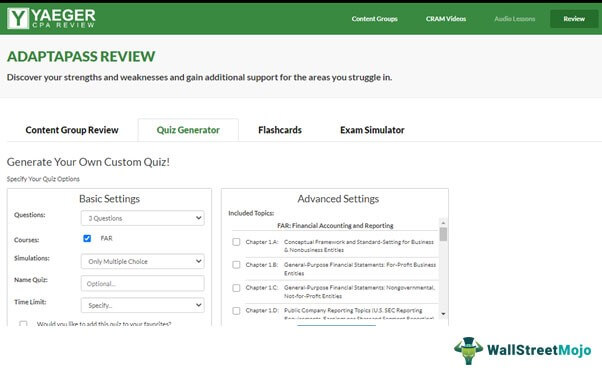Open the Exam Simulator tab

pos(372,130)
